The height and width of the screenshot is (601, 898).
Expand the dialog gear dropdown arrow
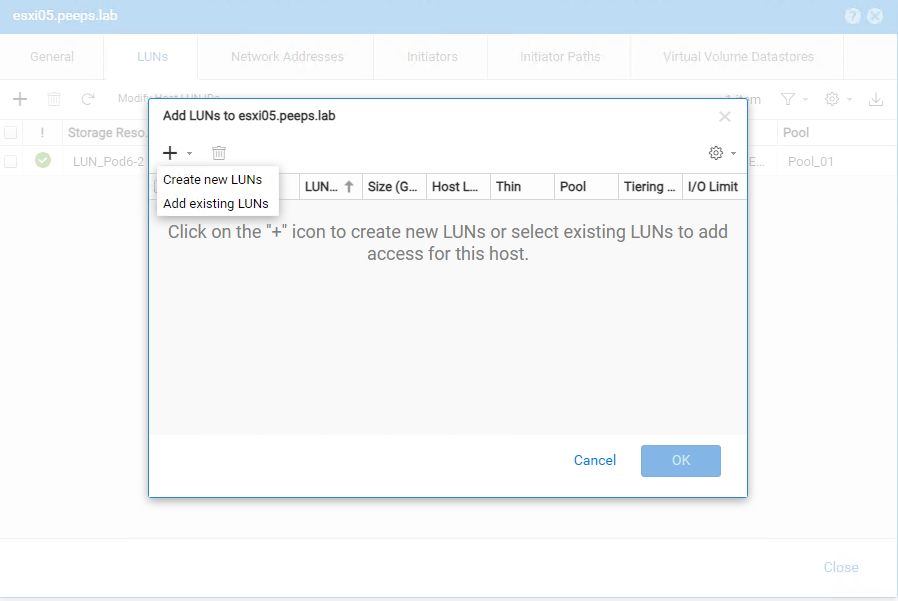coord(733,154)
